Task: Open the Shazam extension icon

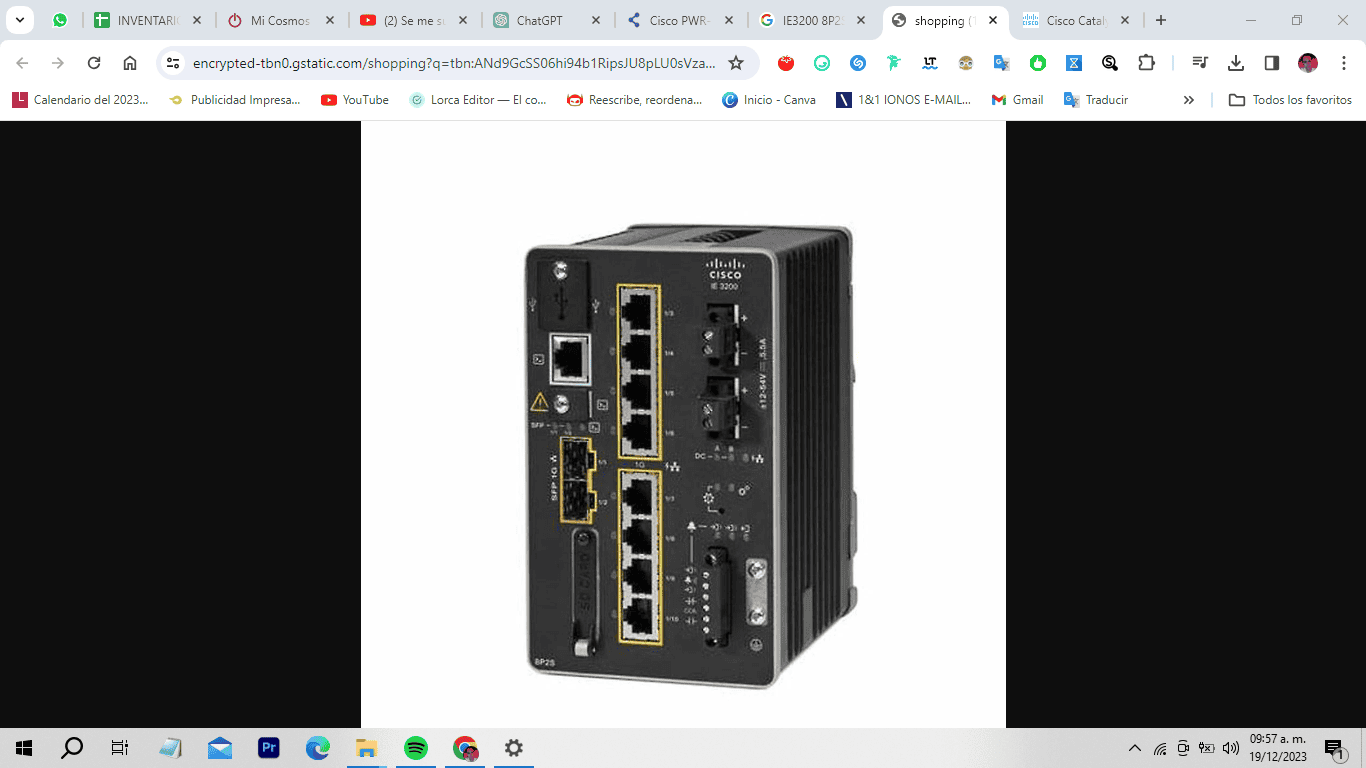Action: point(858,63)
